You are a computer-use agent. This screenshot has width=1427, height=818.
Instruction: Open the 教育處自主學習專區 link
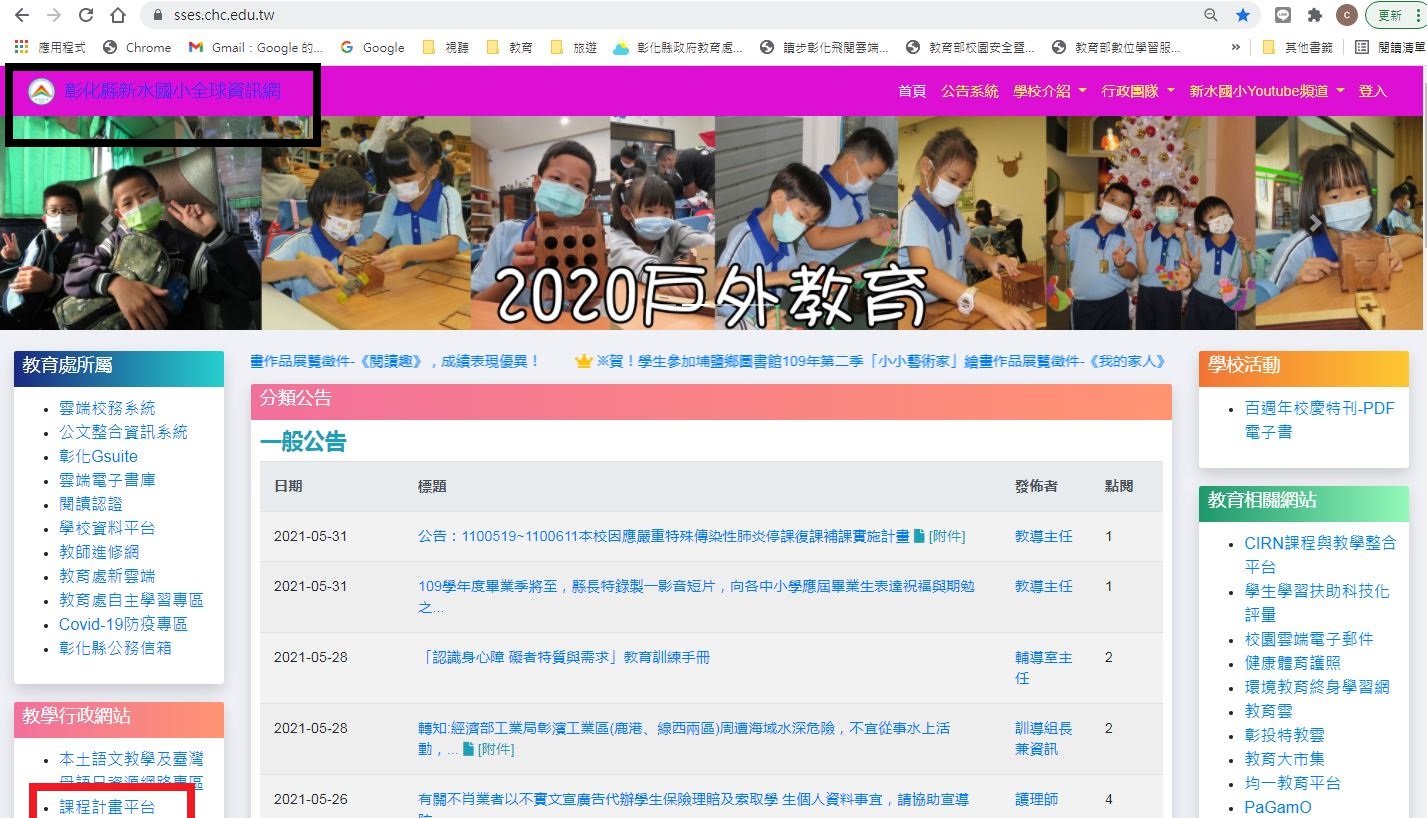[x=131, y=600]
